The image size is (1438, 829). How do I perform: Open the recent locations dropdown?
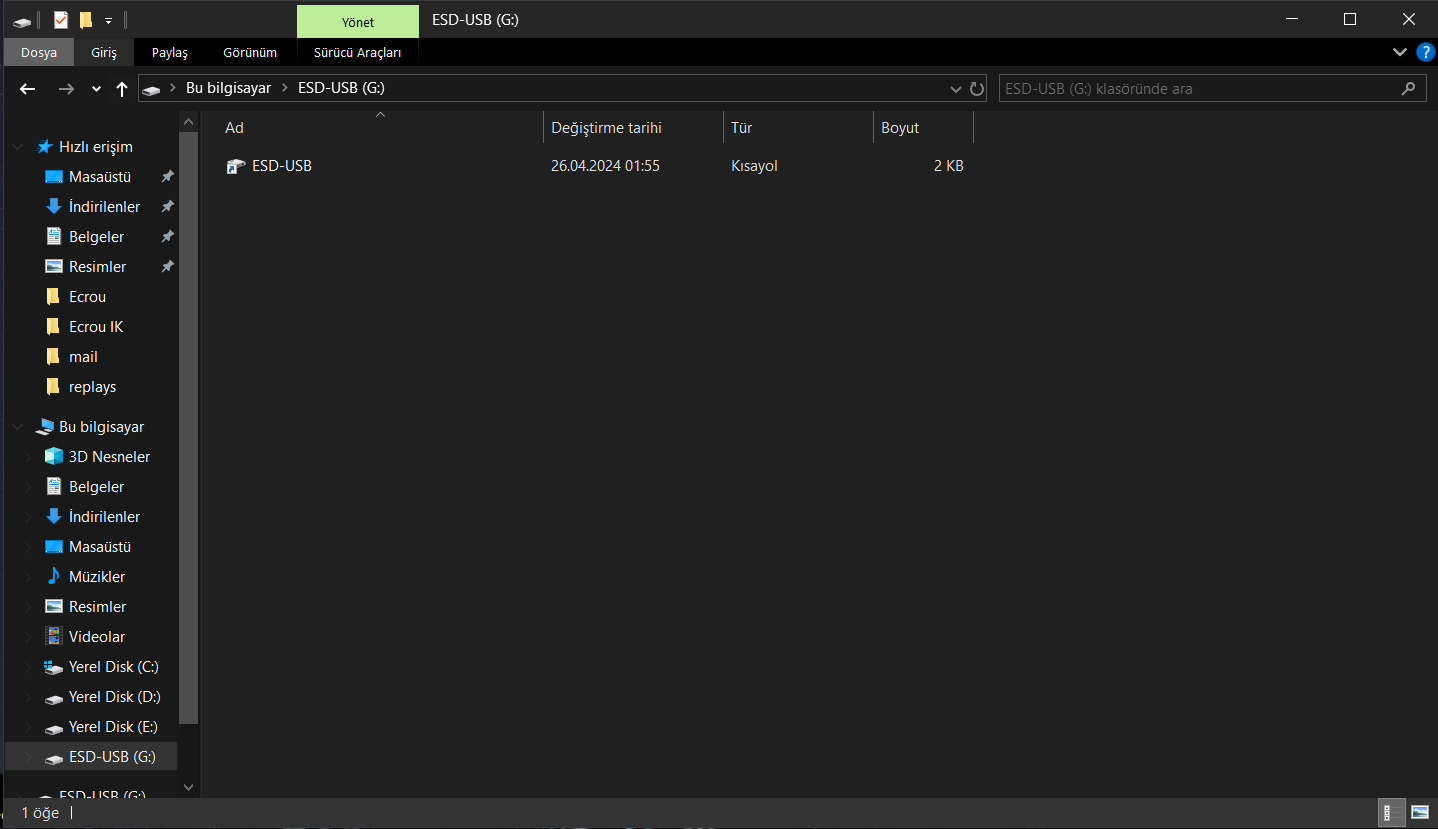[96, 89]
